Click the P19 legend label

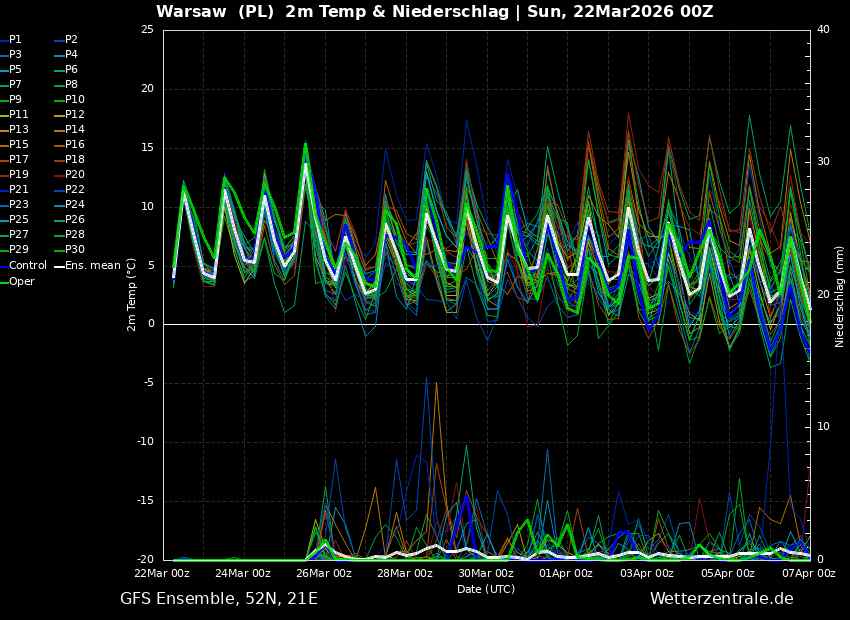point(18,174)
